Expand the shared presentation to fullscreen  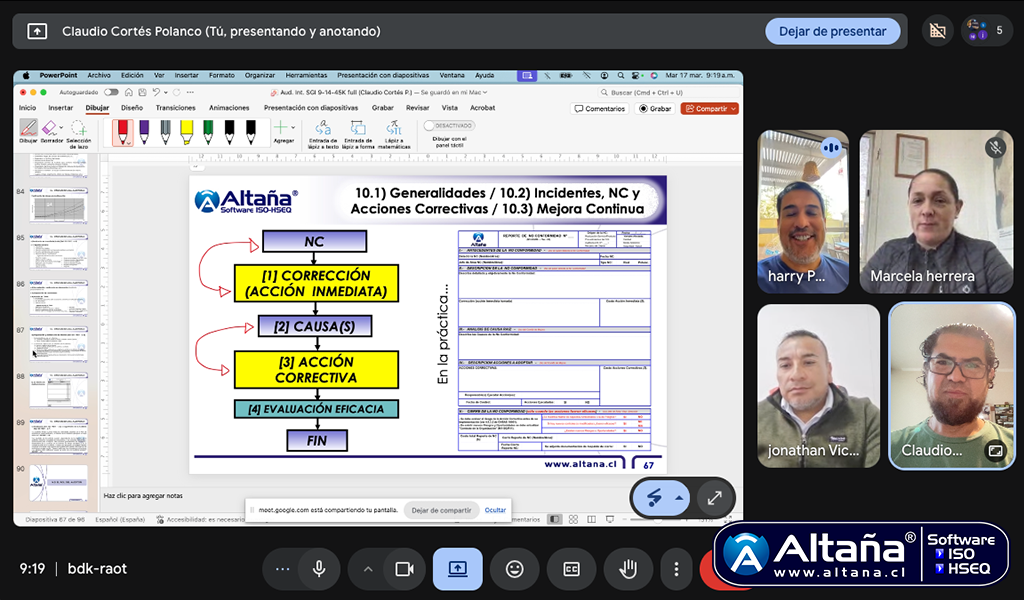click(x=714, y=497)
